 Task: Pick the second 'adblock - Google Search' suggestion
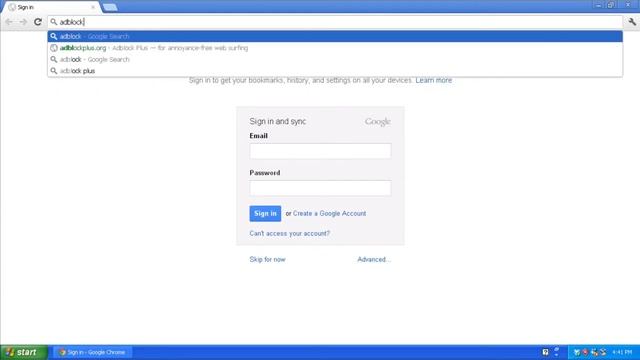335,59
